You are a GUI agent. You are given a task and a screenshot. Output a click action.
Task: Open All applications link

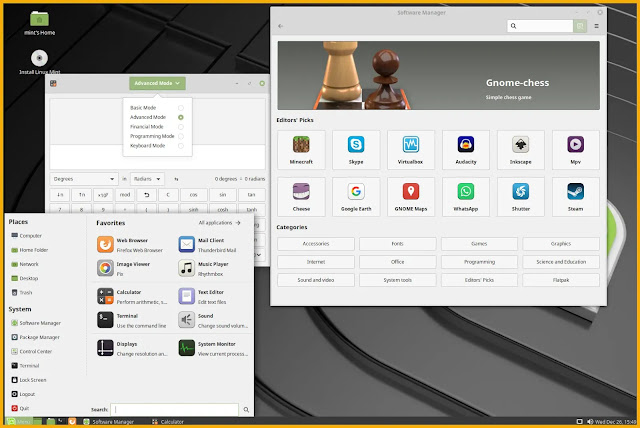coord(220,223)
